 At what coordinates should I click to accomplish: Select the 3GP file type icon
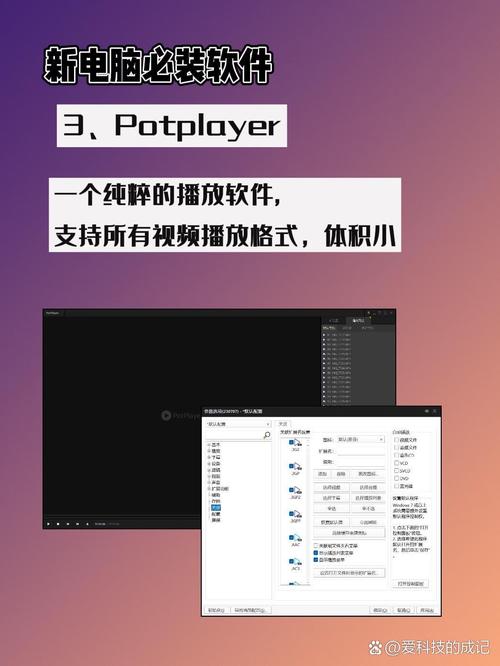295,468
